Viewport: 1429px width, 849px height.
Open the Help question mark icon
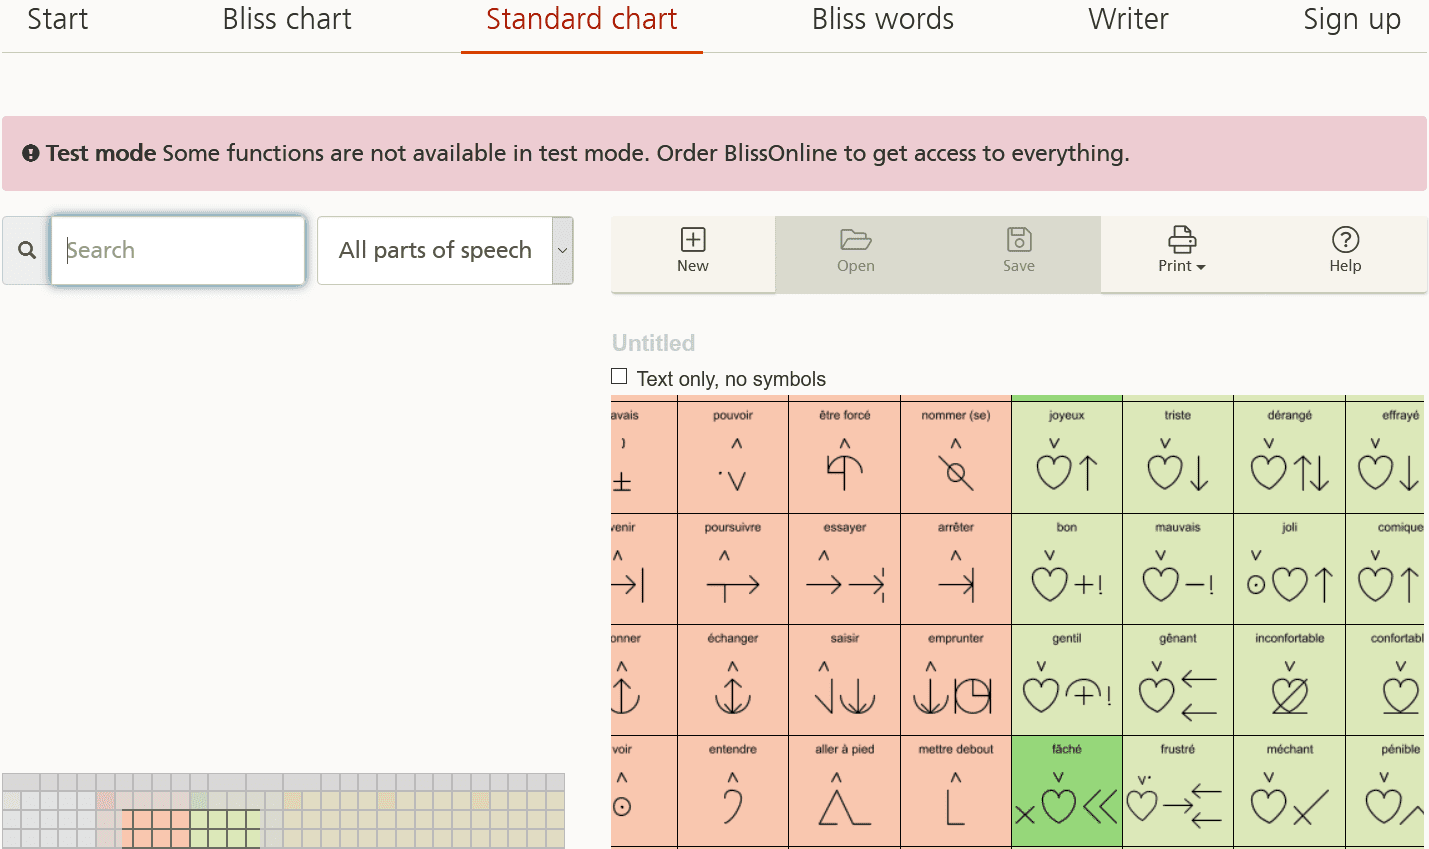[1345, 240]
